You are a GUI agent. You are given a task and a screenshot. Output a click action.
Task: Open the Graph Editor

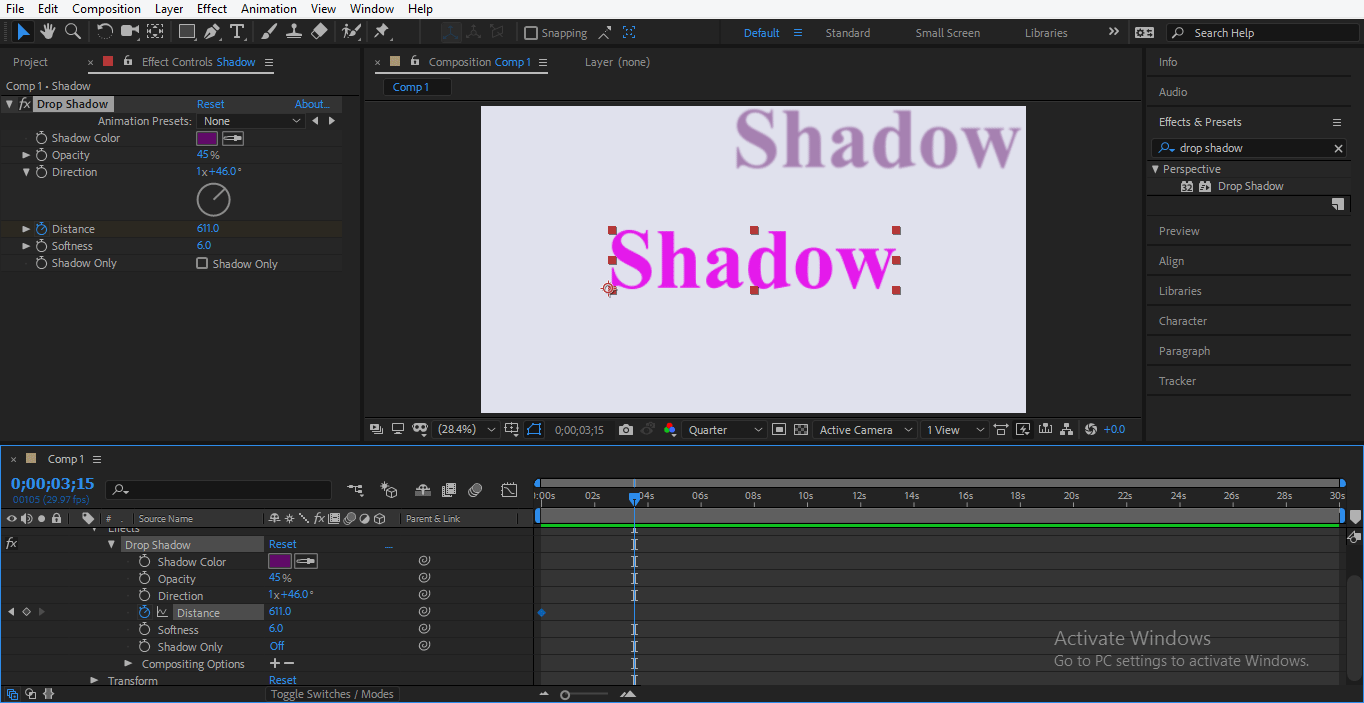[x=509, y=490]
